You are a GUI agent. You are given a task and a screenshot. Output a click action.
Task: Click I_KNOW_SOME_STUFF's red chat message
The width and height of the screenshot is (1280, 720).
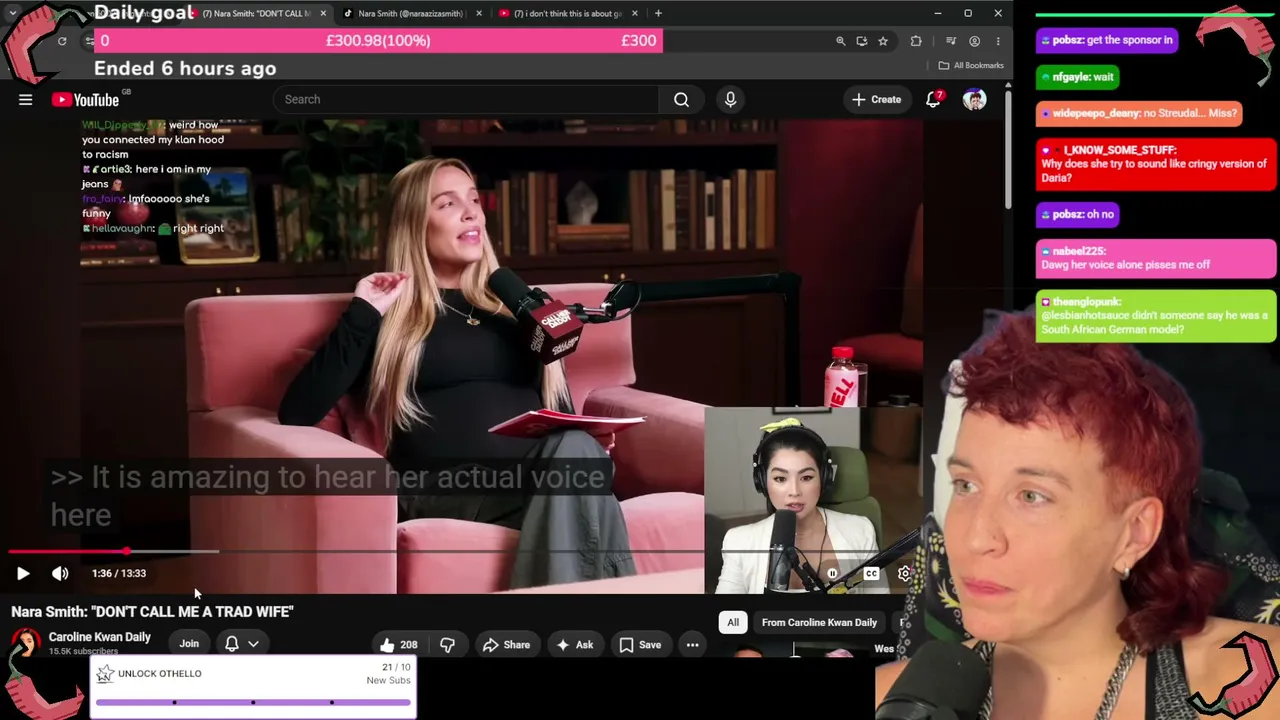coord(1156,163)
